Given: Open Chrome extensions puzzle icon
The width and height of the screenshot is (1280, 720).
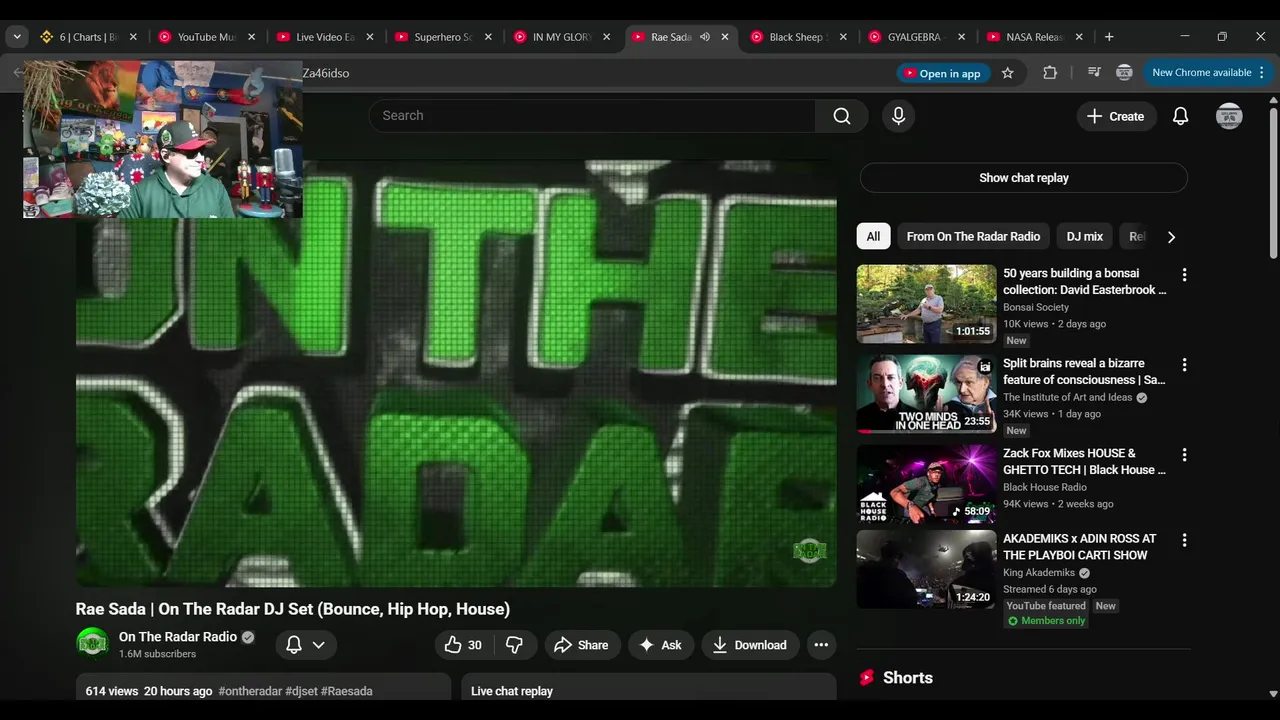Looking at the screenshot, I should pos(1049,73).
